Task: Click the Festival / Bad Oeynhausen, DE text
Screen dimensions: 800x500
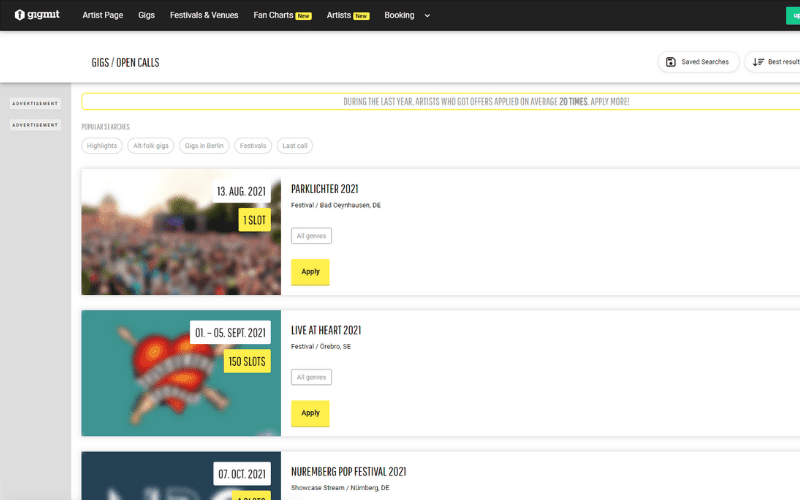Action: point(336,205)
